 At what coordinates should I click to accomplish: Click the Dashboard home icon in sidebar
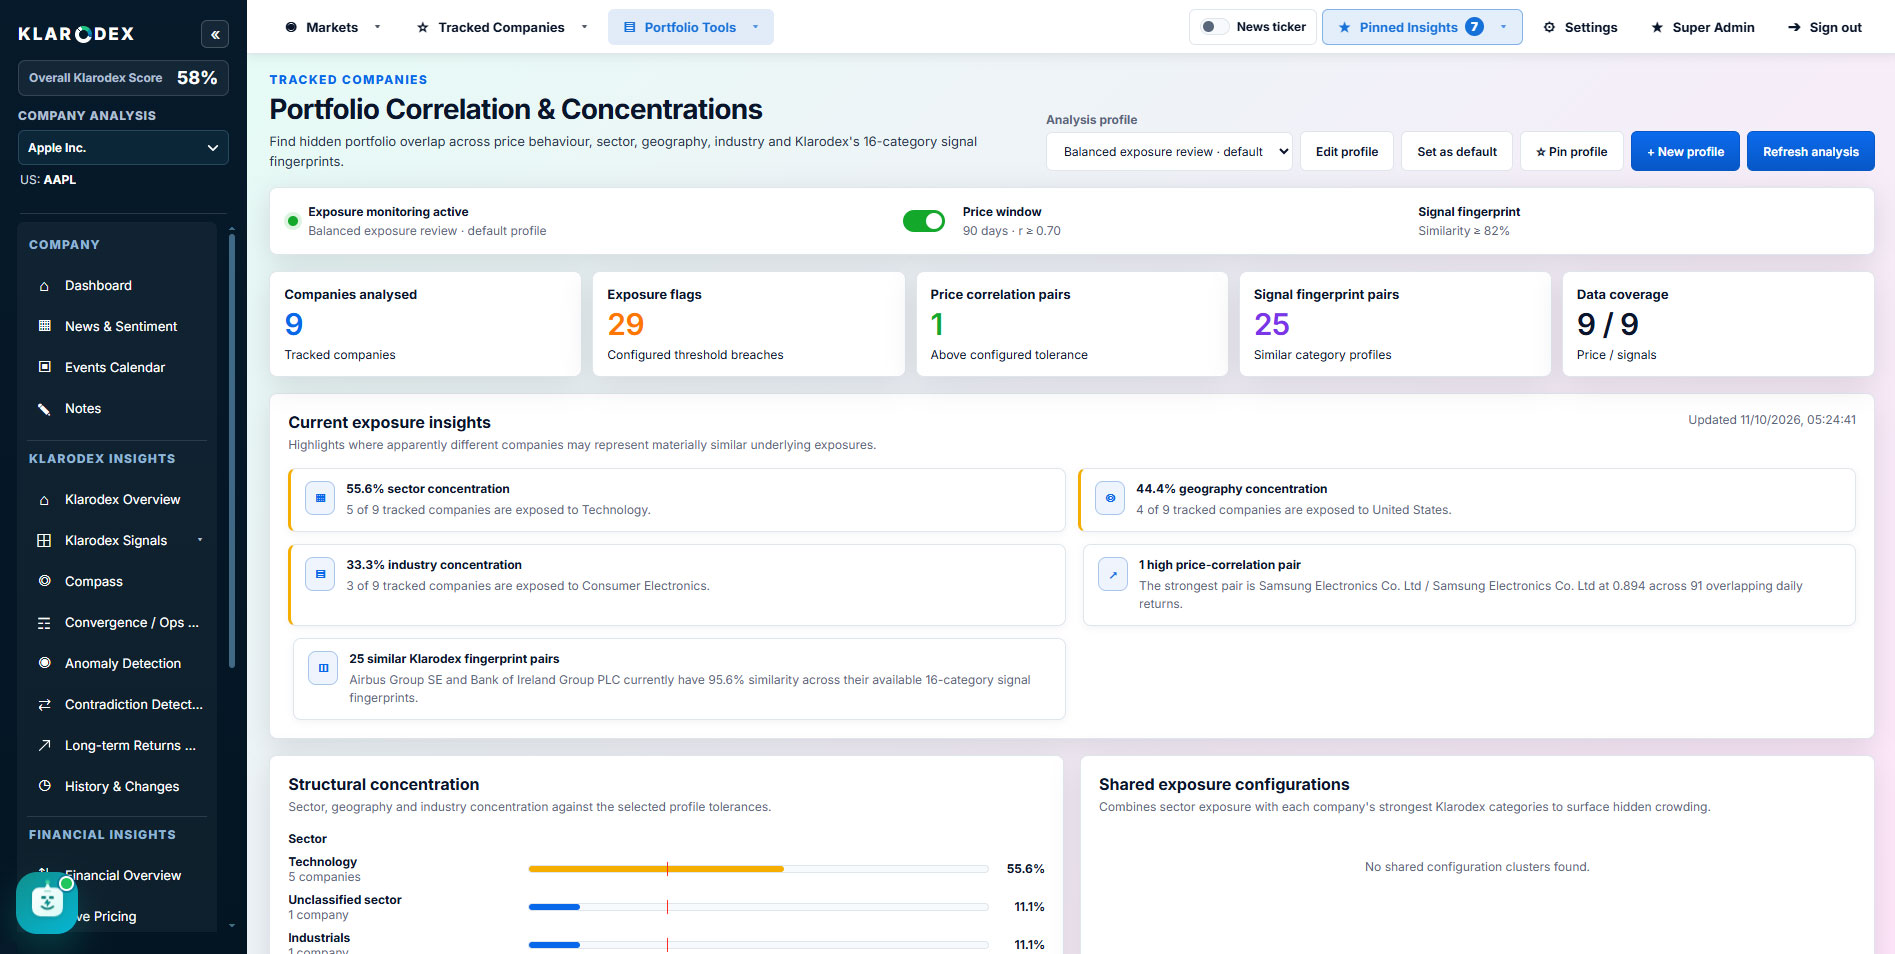click(x=44, y=286)
